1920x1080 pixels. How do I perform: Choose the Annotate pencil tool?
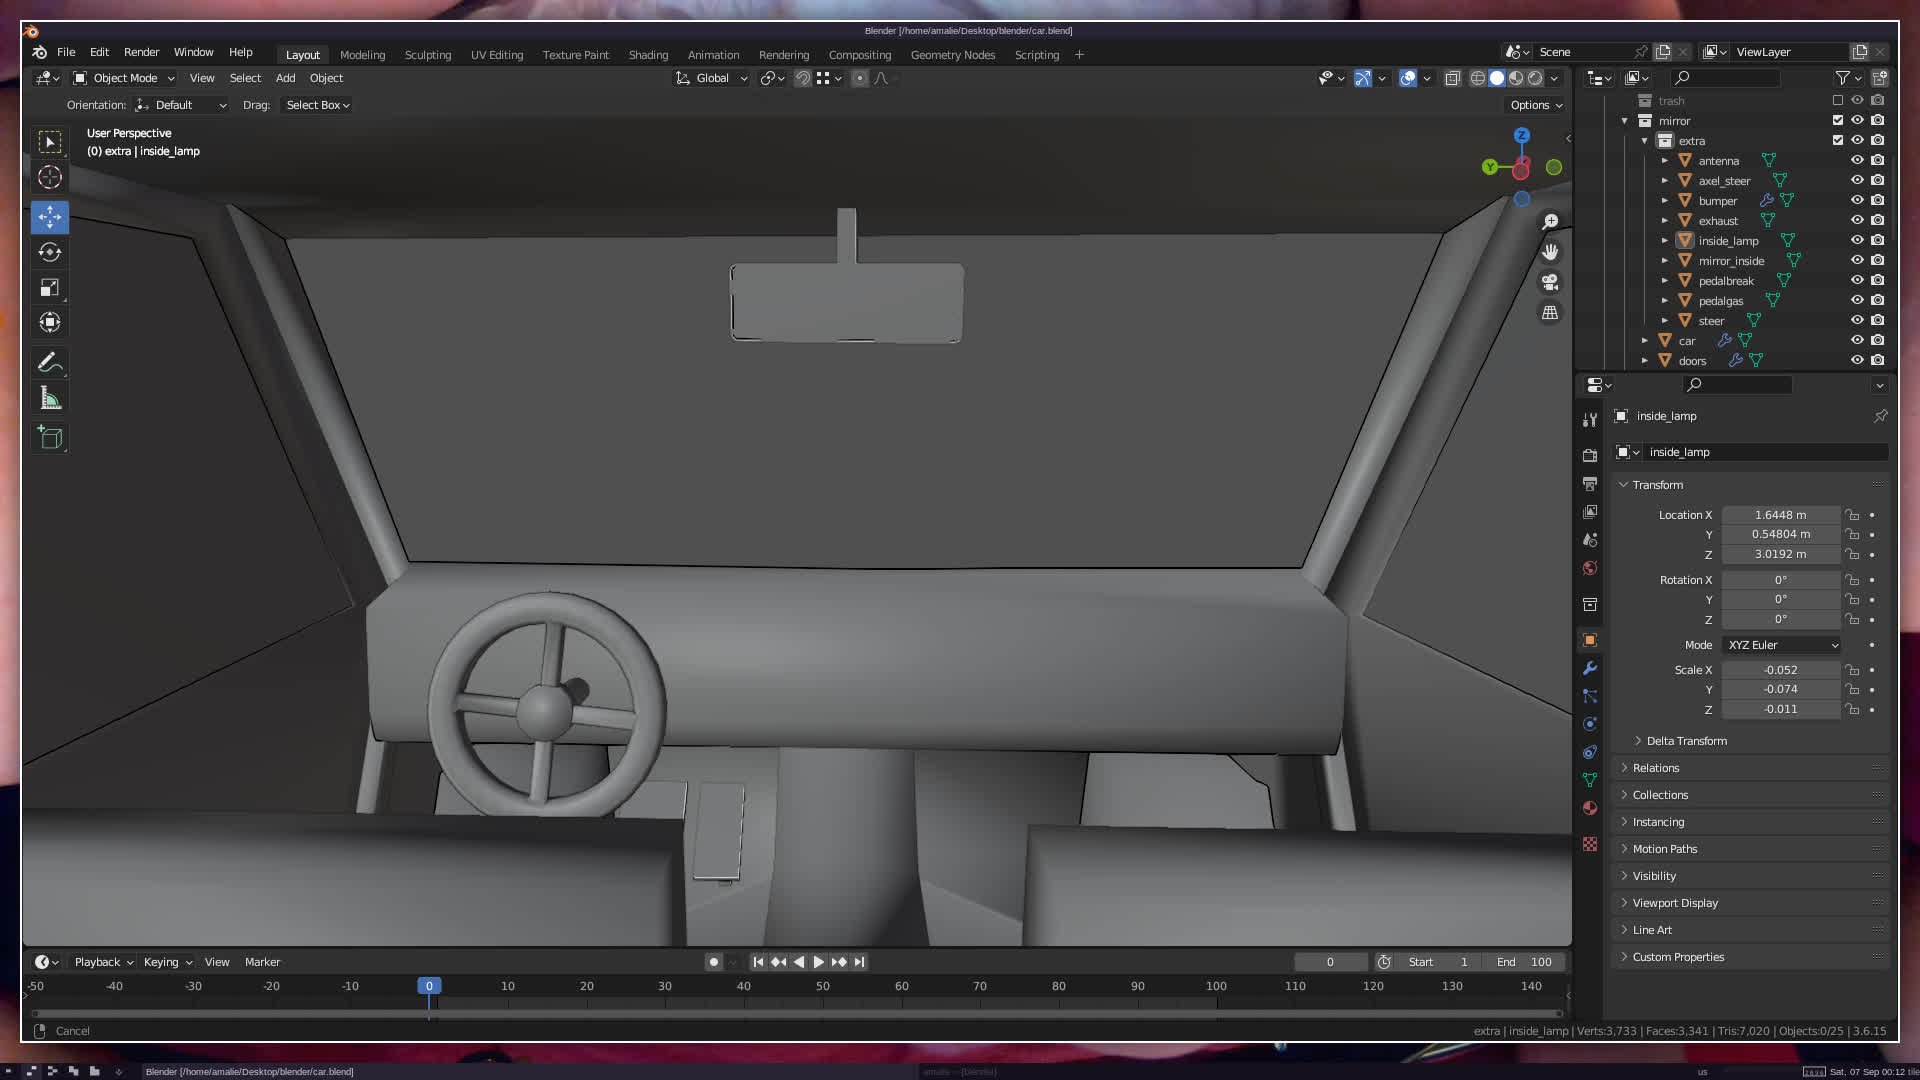click(x=50, y=362)
